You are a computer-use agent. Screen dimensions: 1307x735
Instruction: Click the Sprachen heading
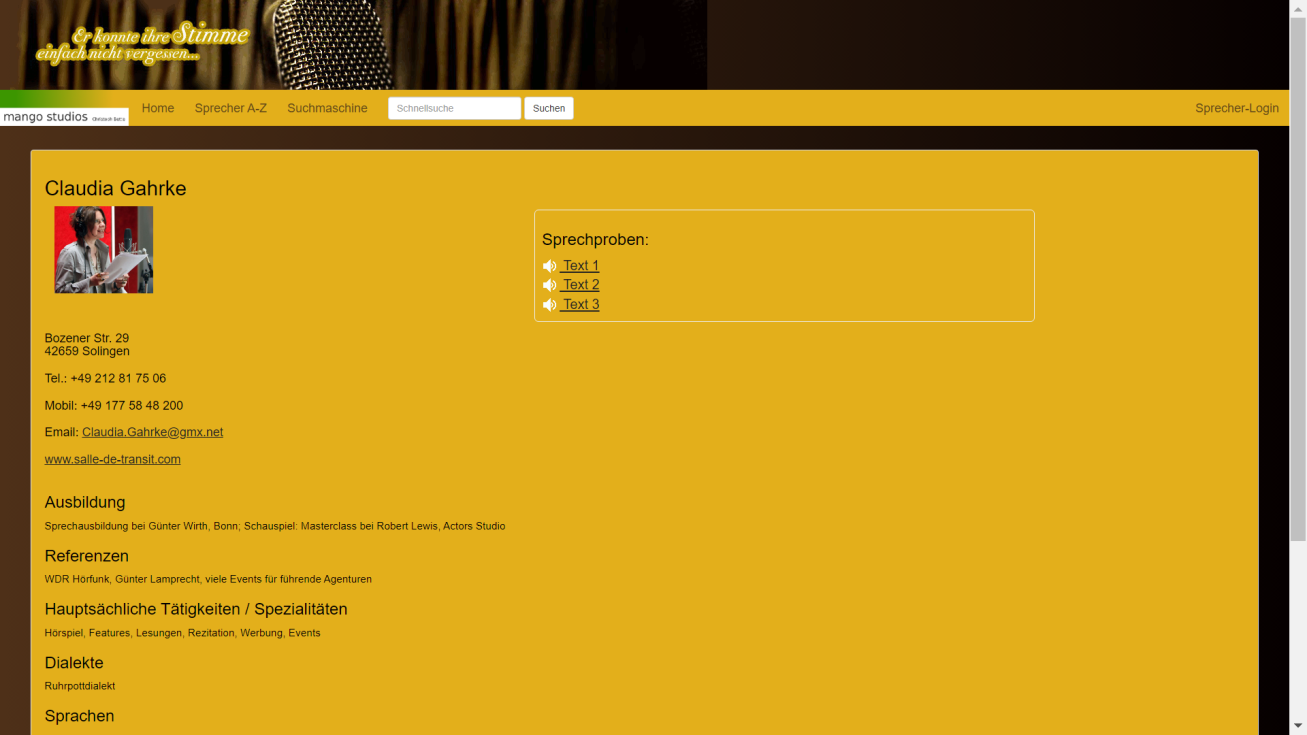click(79, 716)
